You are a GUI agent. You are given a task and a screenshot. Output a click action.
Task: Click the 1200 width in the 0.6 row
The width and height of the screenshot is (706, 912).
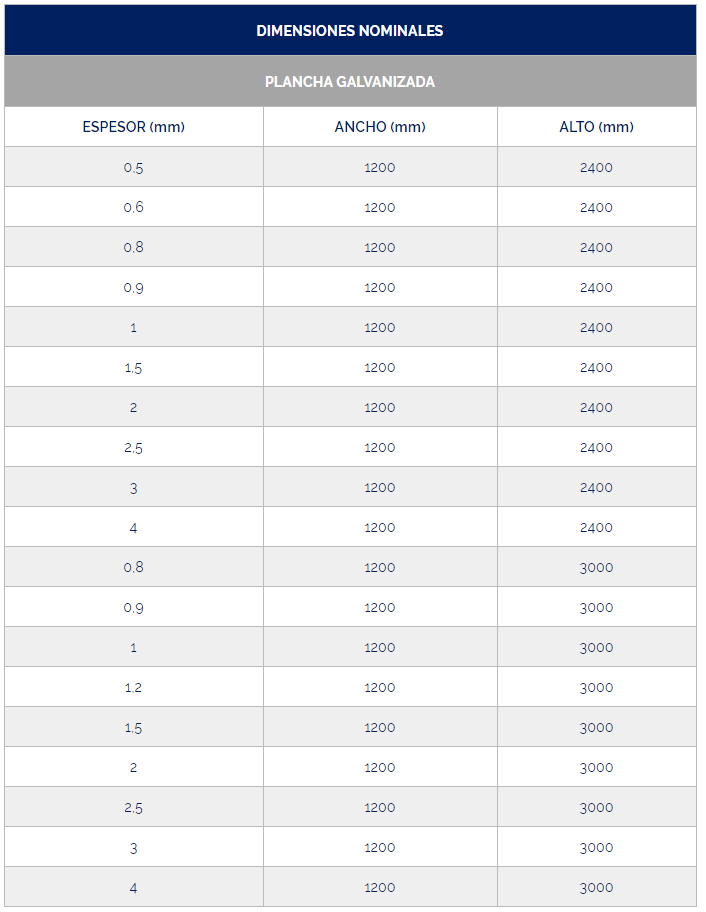[x=380, y=207]
